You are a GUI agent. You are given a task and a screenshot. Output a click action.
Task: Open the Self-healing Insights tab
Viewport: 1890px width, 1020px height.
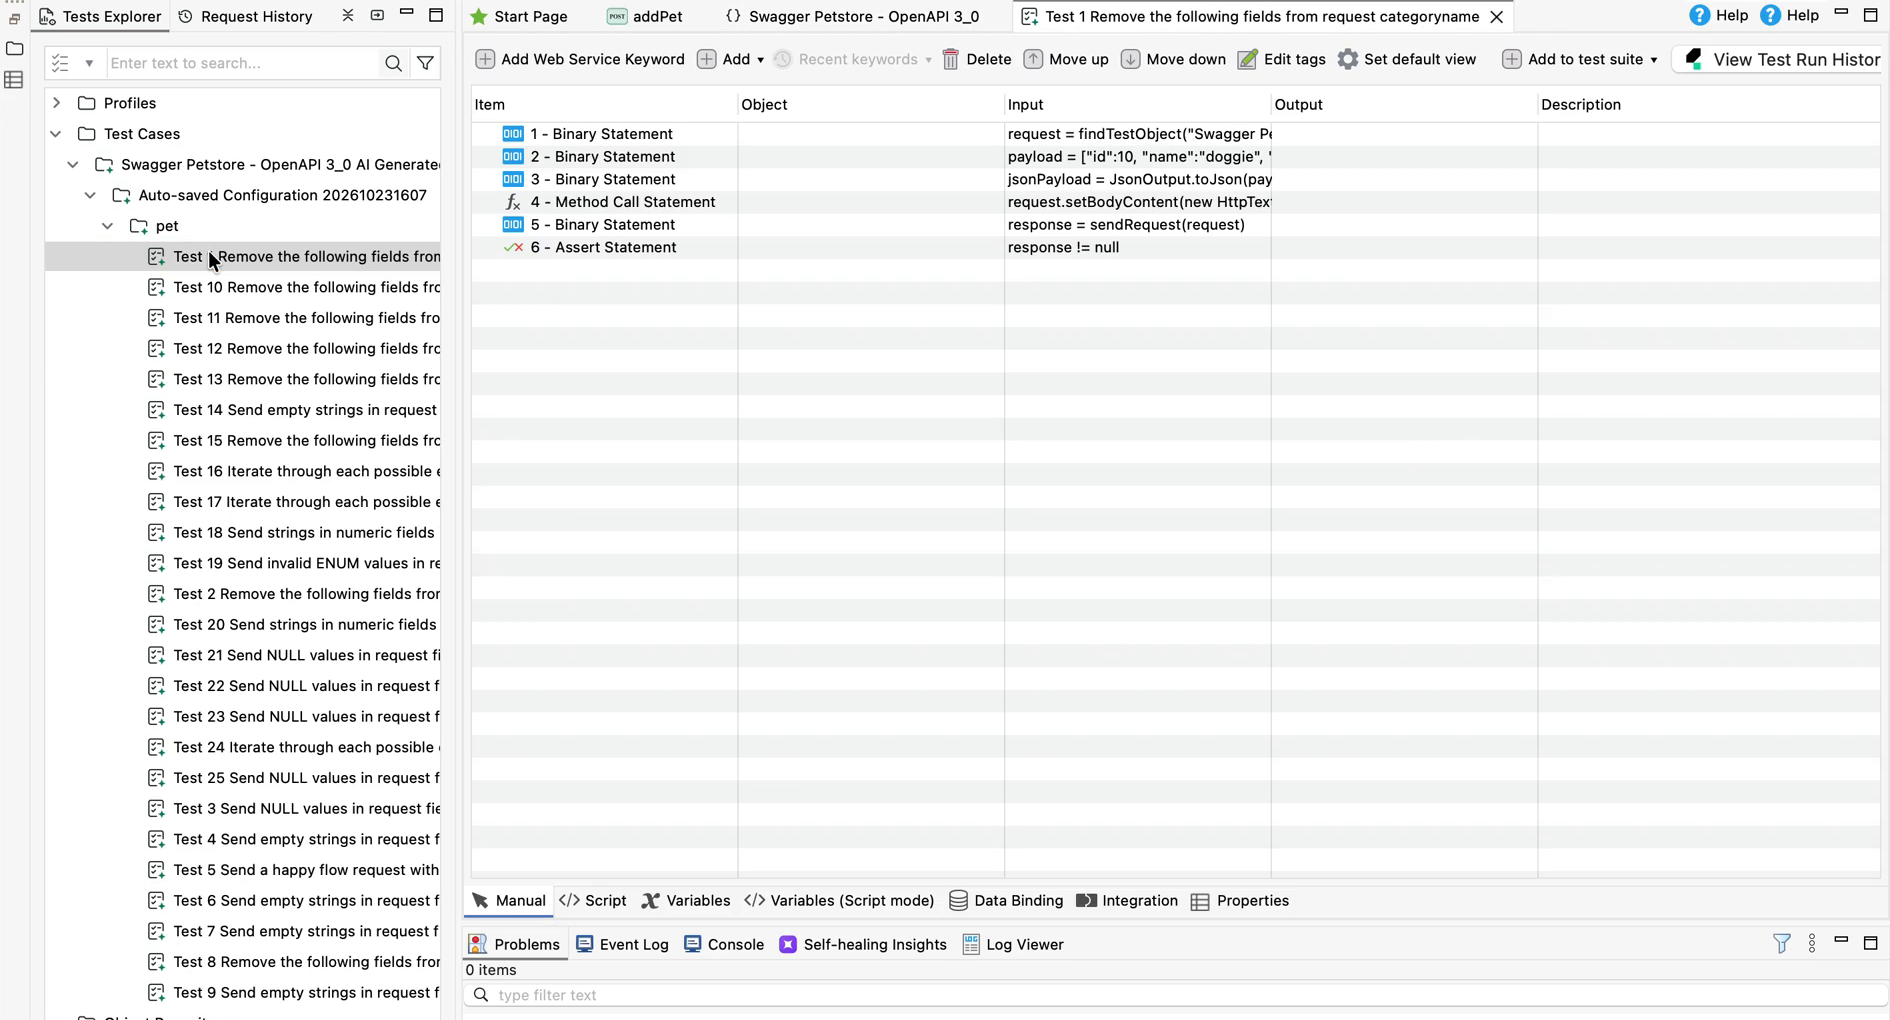tap(863, 944)
